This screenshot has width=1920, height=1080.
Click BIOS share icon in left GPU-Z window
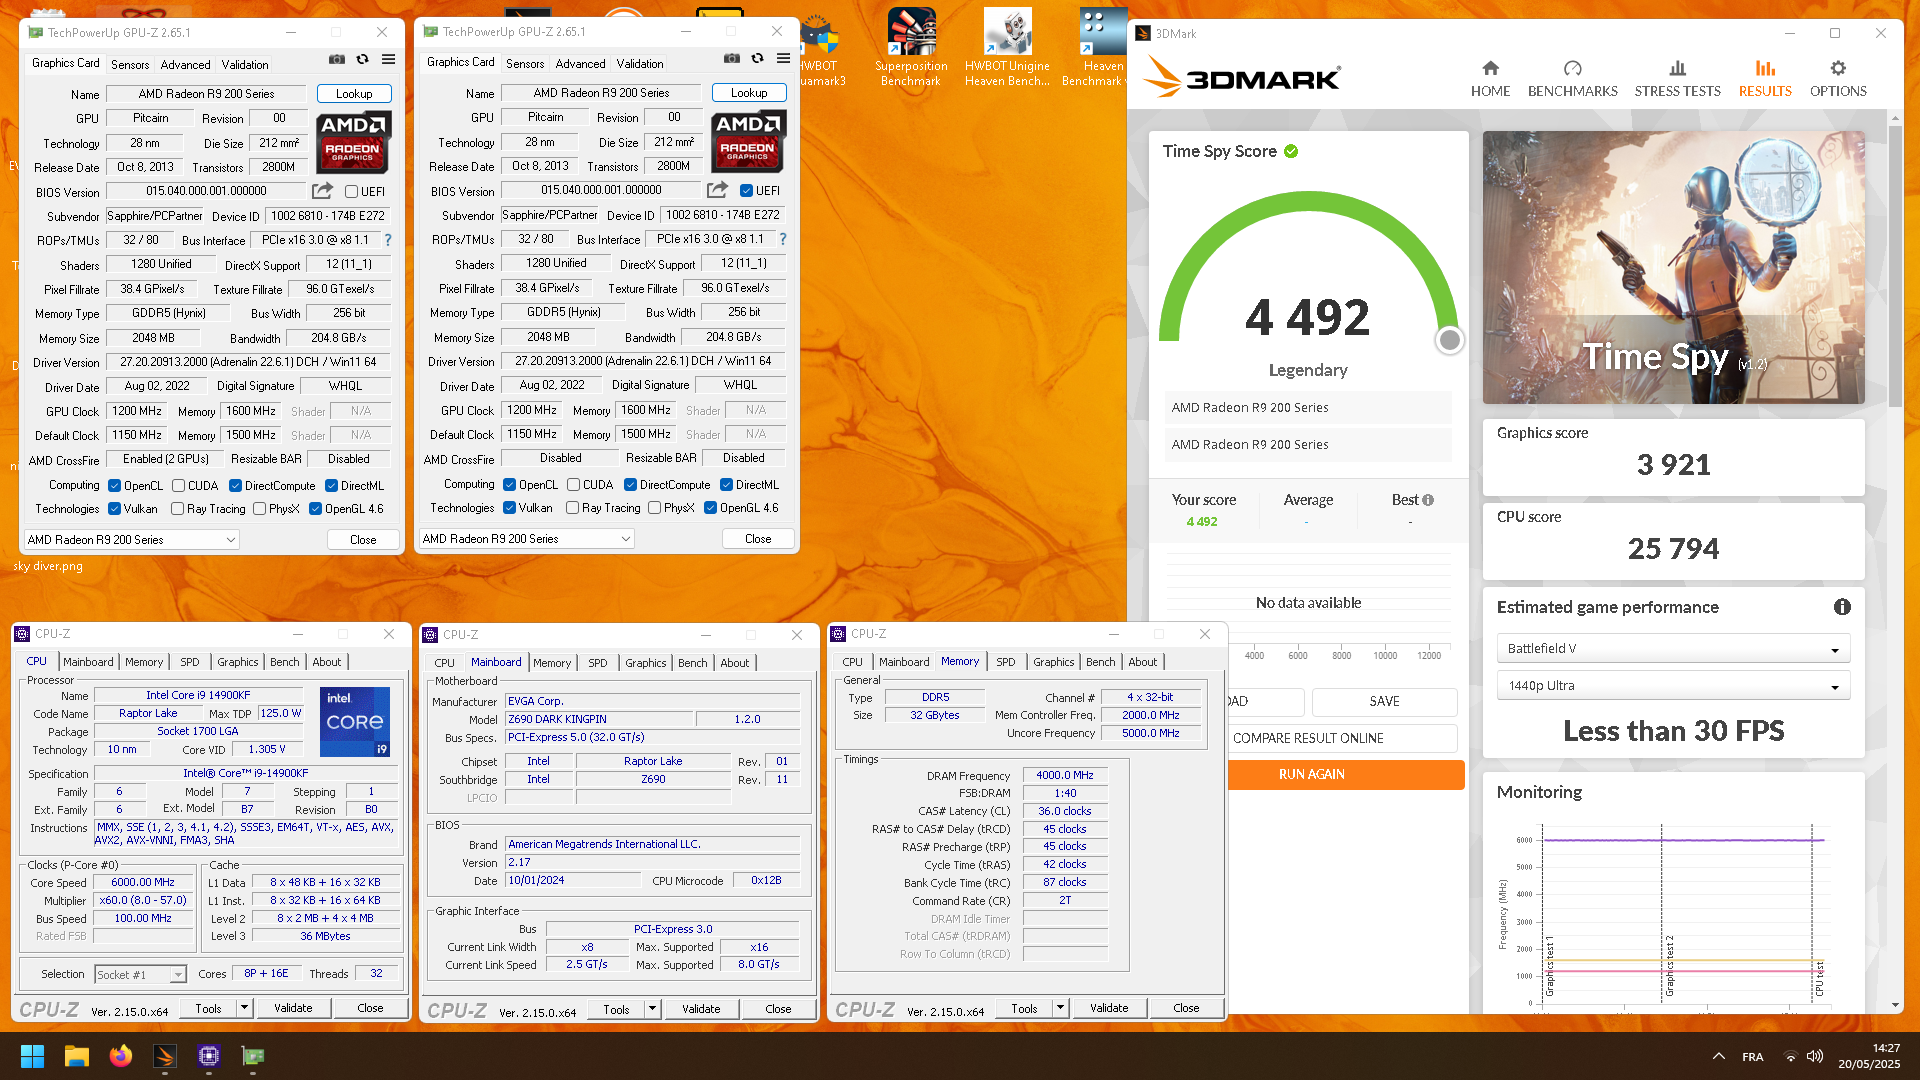[x=322, y=191]
